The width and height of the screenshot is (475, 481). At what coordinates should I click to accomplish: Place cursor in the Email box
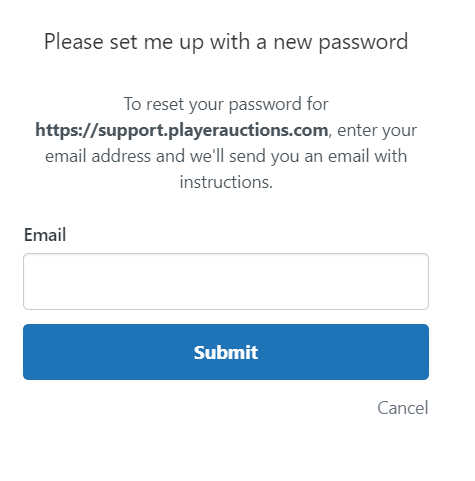[x=226, y=281]
